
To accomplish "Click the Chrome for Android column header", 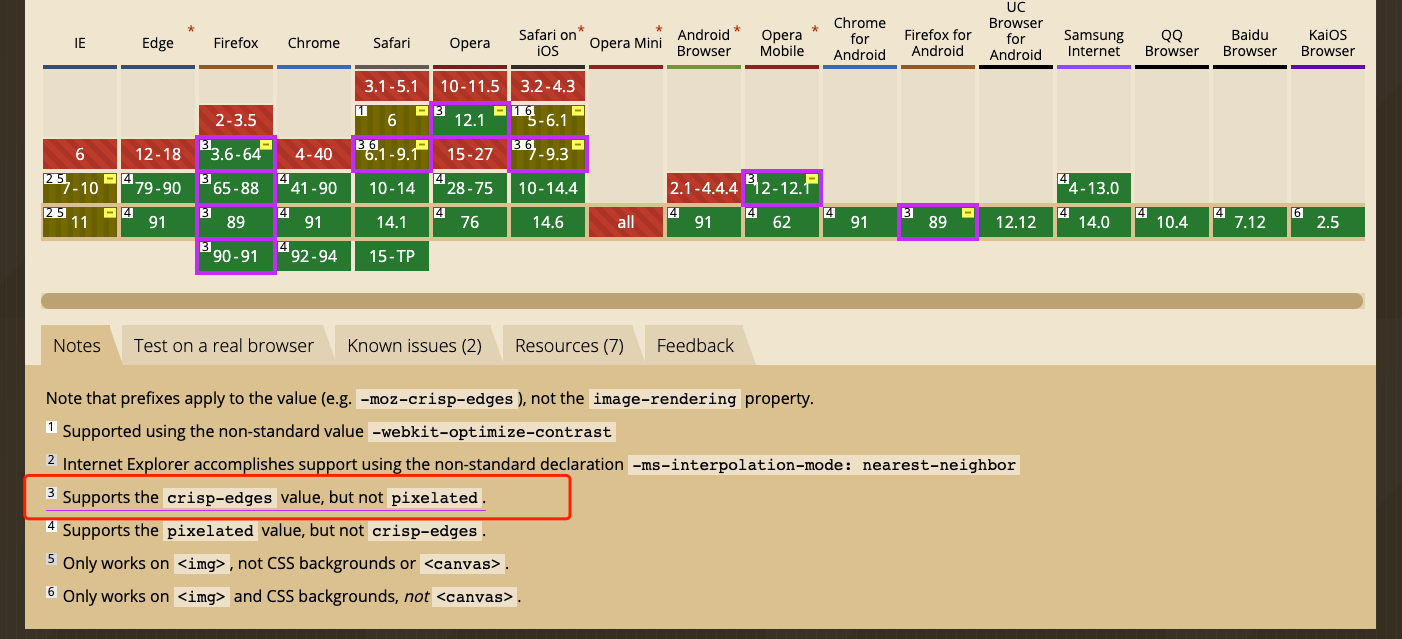I will pos(860,39).
